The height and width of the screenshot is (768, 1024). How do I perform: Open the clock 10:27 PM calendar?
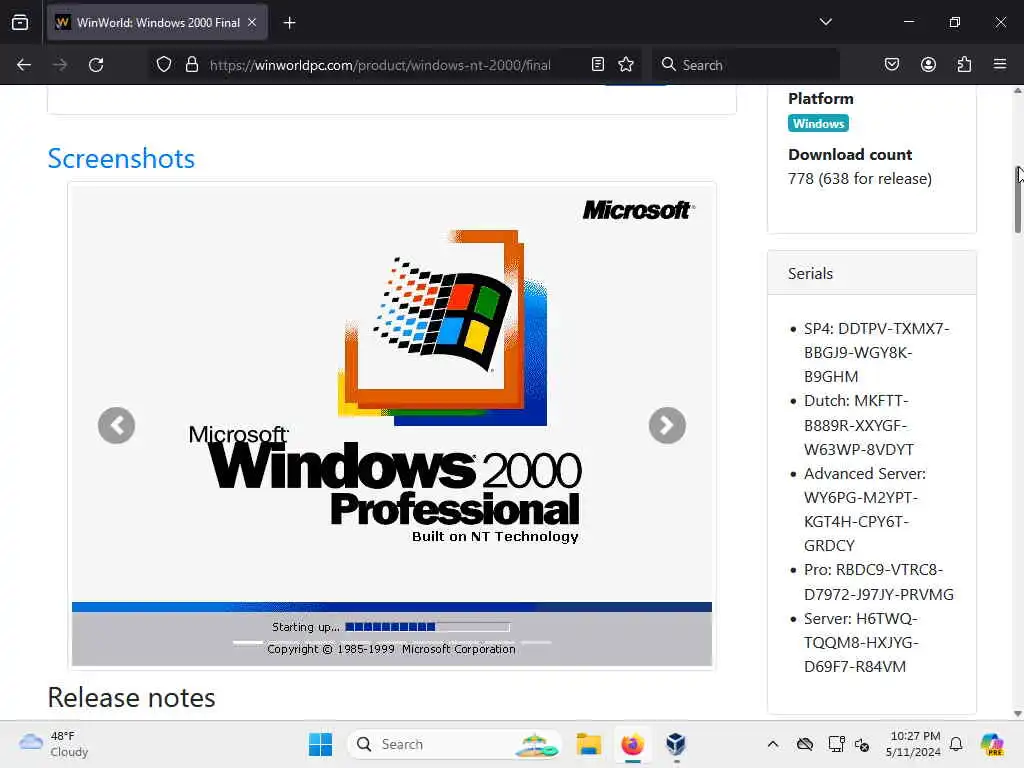(914, 744)
